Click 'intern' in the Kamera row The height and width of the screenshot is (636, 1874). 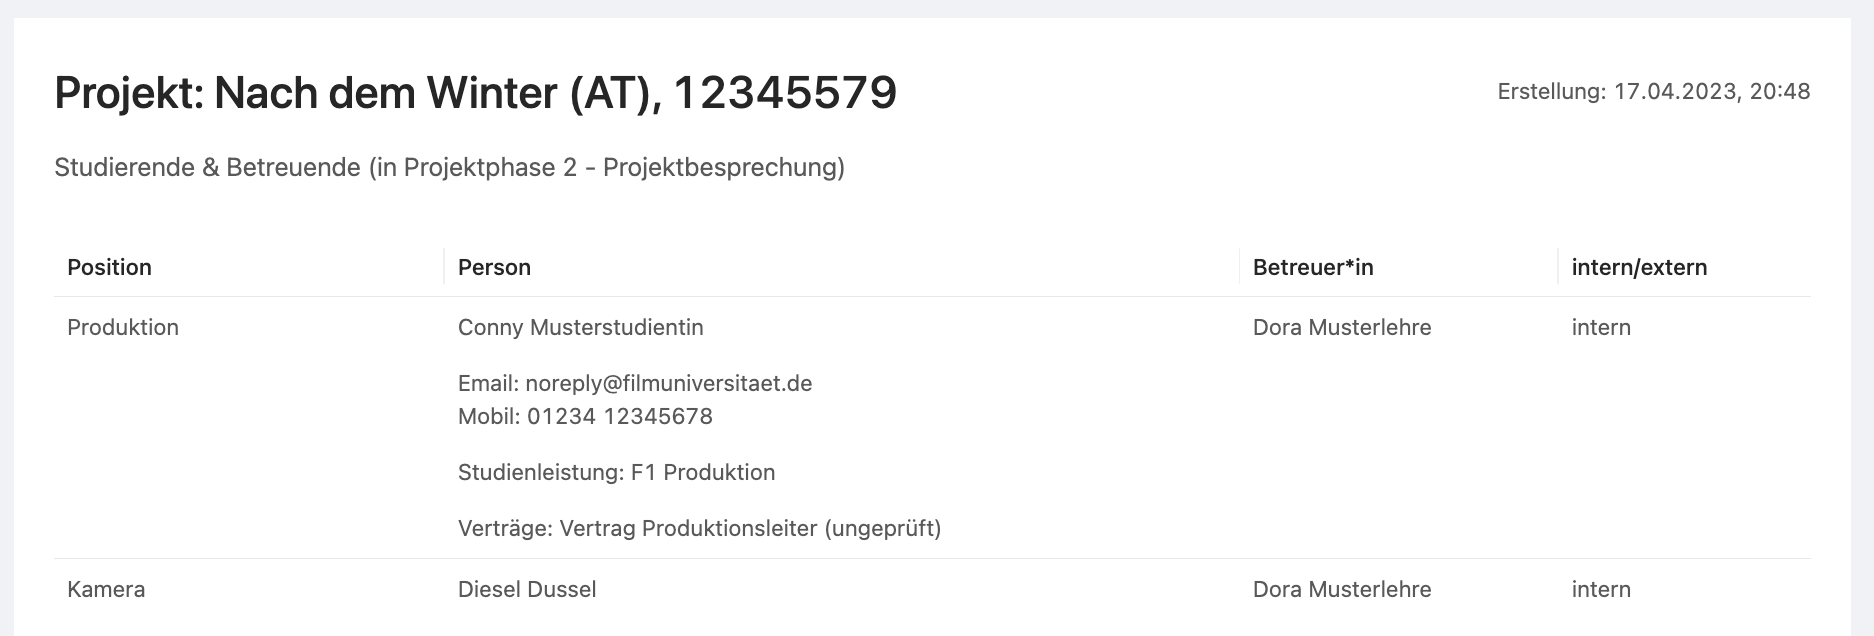point(1600,589)
